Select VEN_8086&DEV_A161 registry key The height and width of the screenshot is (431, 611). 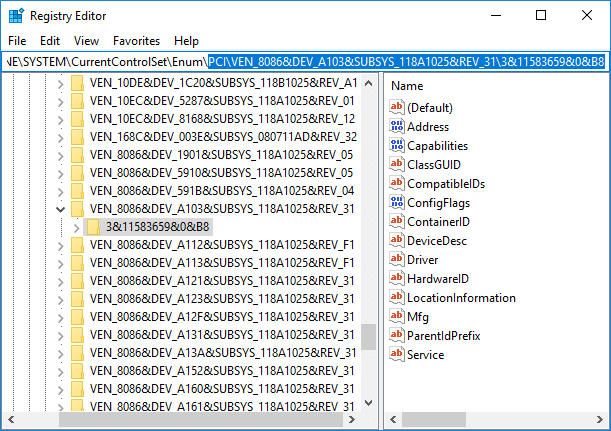click(x=222, y=406)
